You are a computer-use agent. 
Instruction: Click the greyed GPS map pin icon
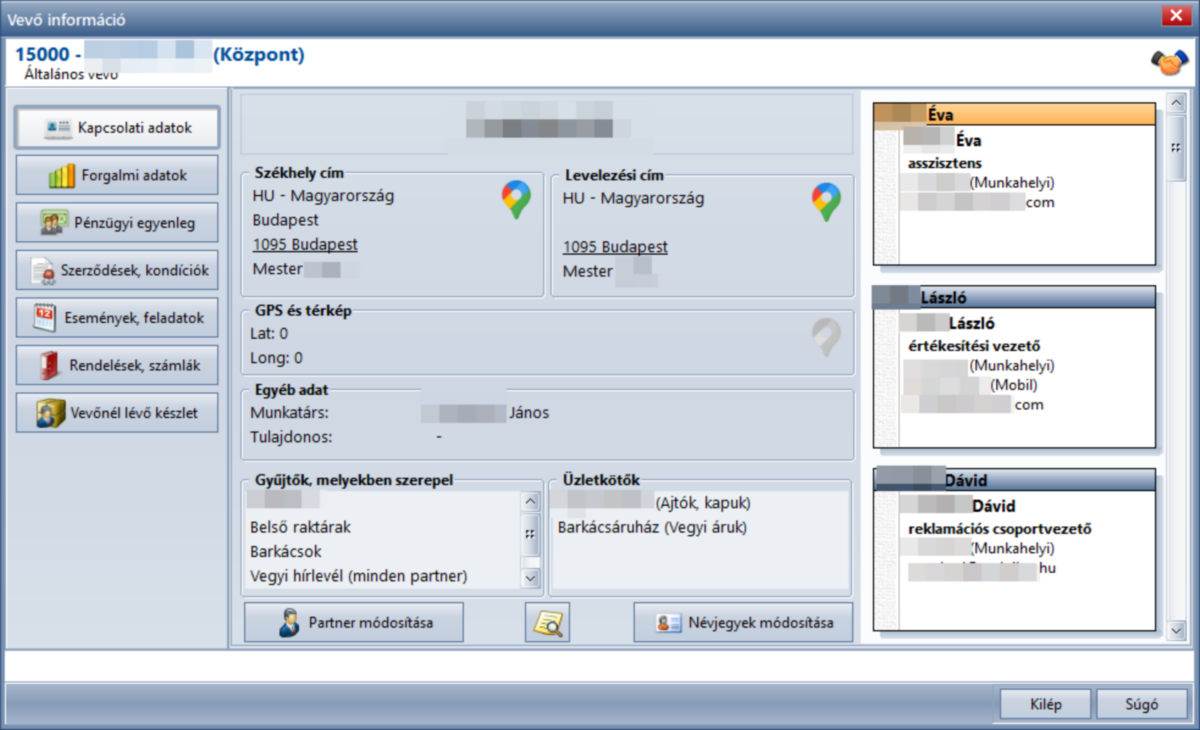click(826, 337)
